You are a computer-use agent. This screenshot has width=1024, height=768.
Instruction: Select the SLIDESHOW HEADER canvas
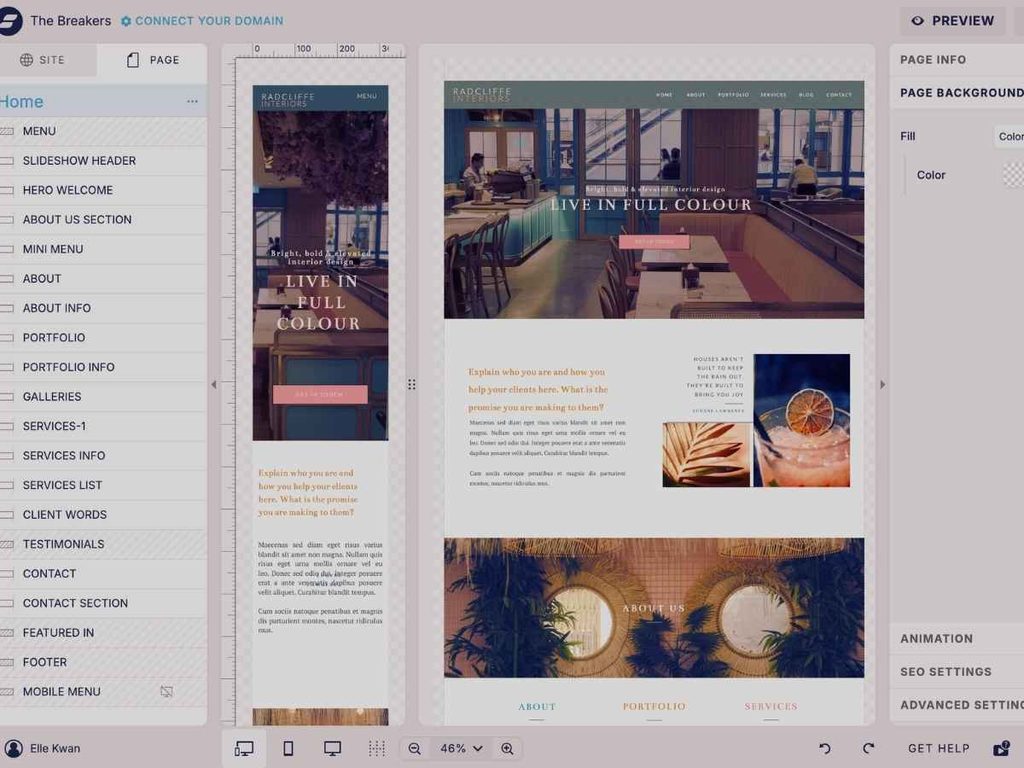(103, 161)
